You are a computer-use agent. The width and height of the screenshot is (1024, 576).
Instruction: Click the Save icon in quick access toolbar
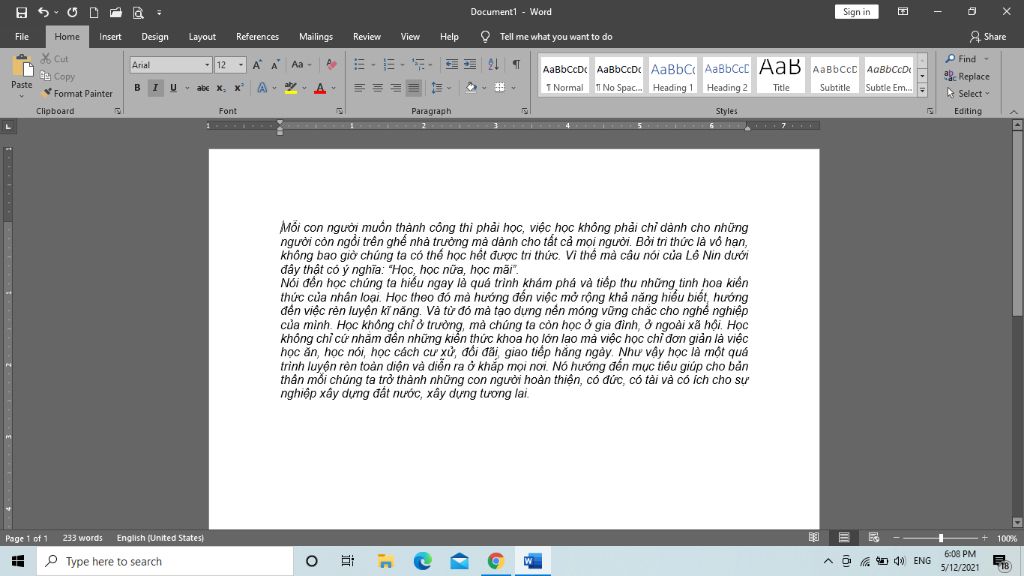[x=22, y=12]
